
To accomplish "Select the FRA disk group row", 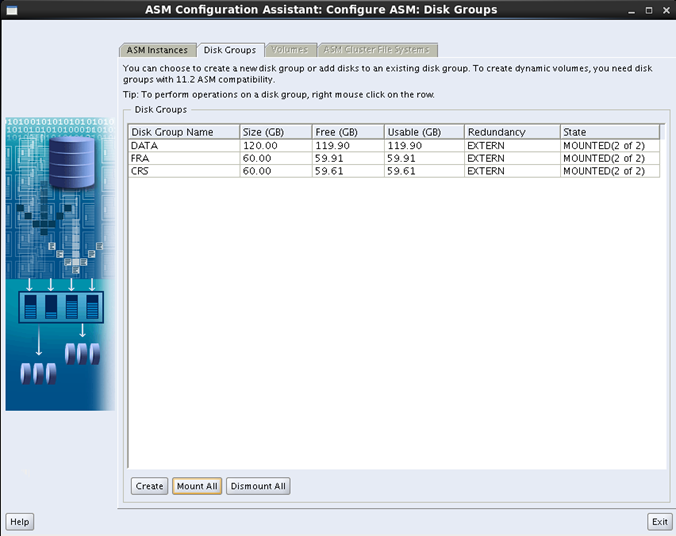I will point(394,158).
